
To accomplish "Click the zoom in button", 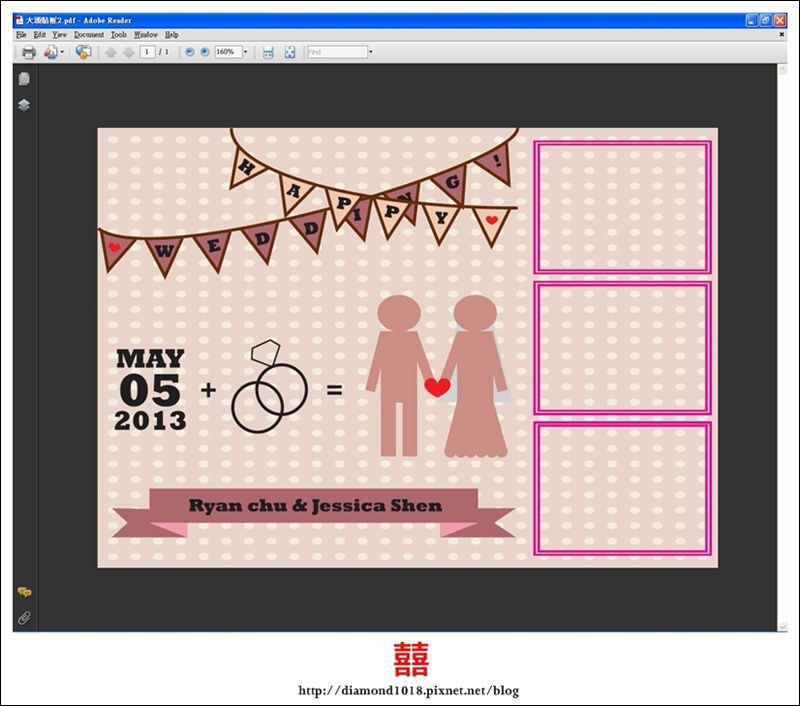I will tap(205, 52).
